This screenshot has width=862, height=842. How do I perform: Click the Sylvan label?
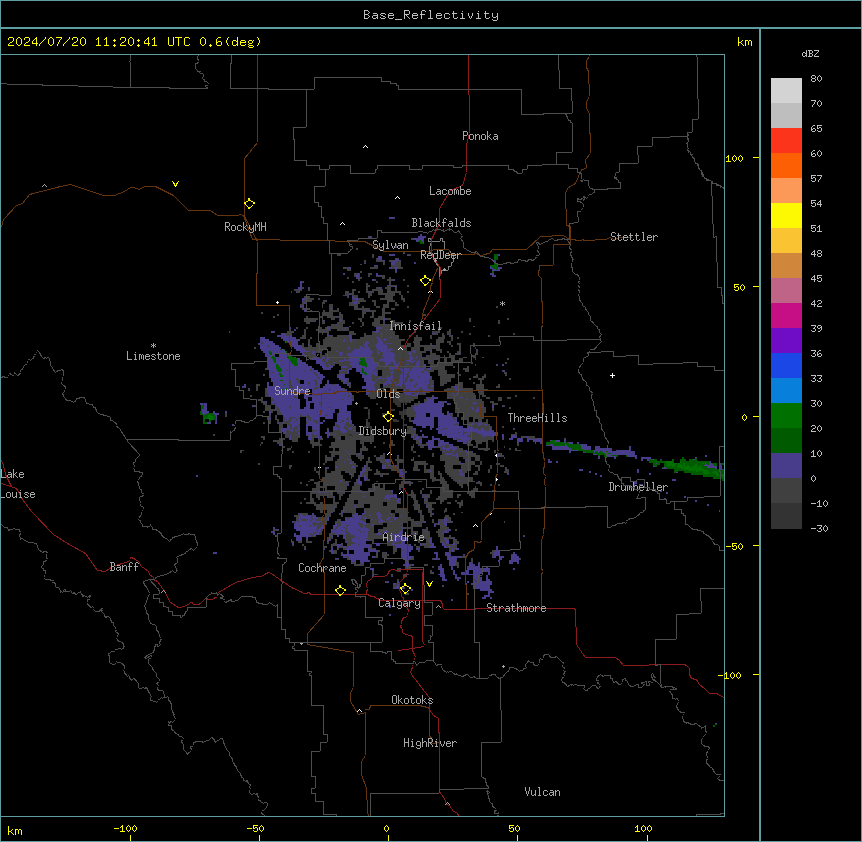point(390,245)
